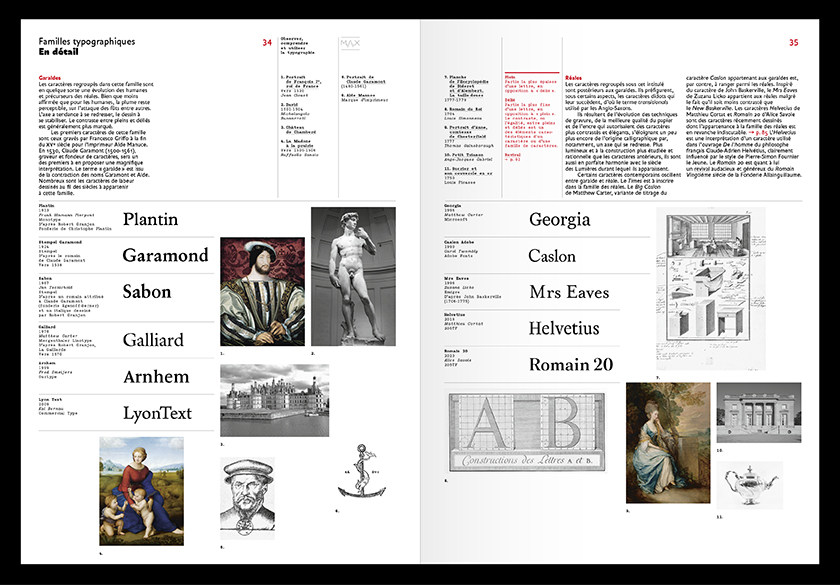This screenshot has height=585, width=840.
Task: Select the red 'Garaldes' heading
Action: 50,78
